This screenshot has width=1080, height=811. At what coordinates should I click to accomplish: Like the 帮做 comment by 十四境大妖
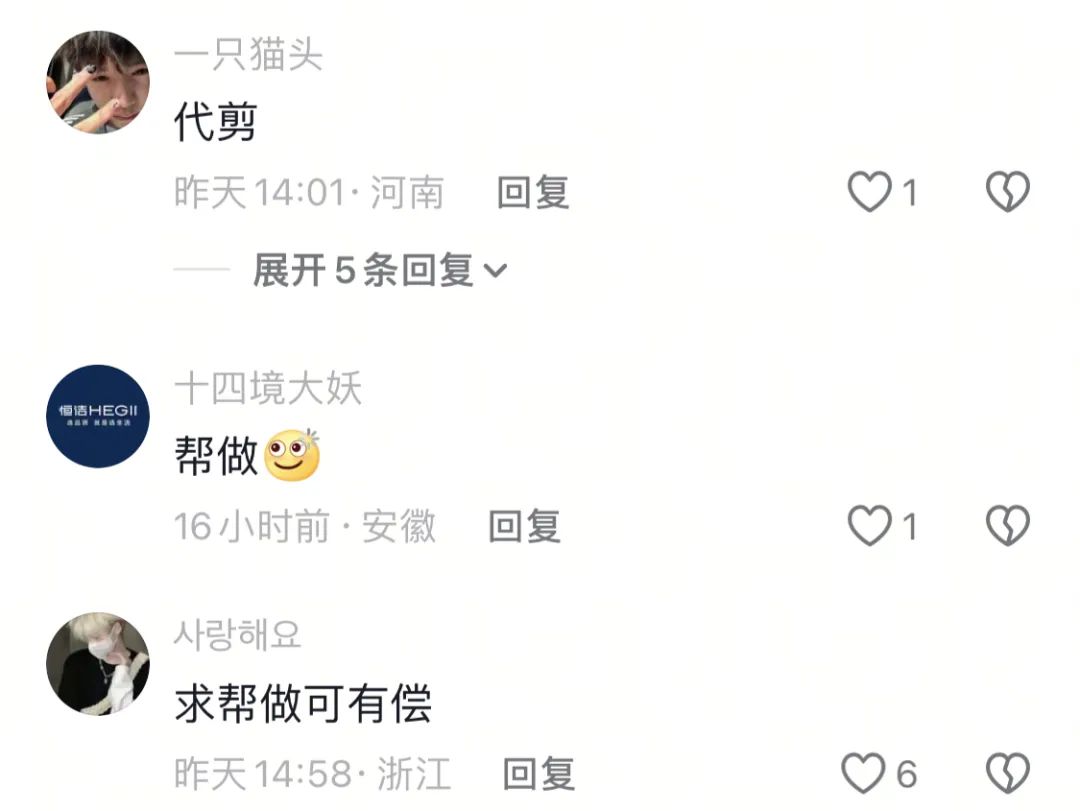click(x=869, y=526)
